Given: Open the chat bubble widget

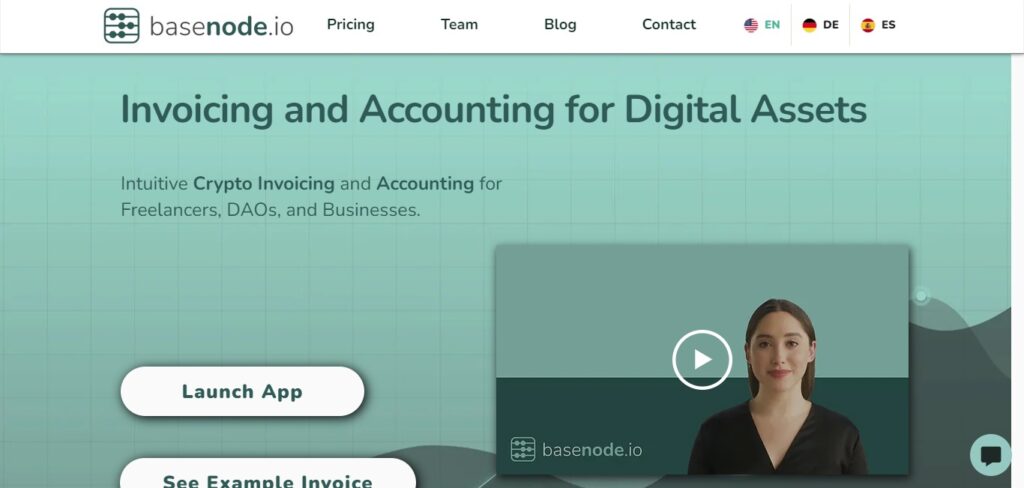Looking at the screenshot, I should tap(990, 455).
